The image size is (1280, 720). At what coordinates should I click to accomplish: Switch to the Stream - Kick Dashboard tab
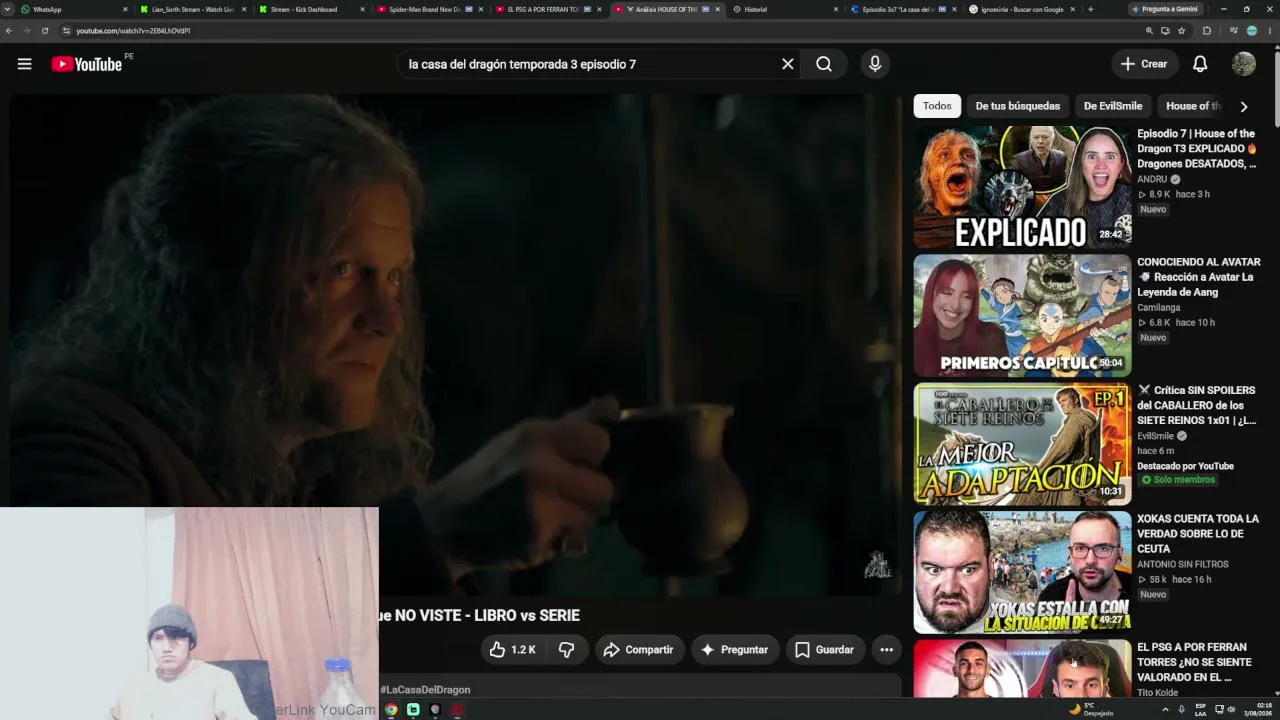(311, 9)
